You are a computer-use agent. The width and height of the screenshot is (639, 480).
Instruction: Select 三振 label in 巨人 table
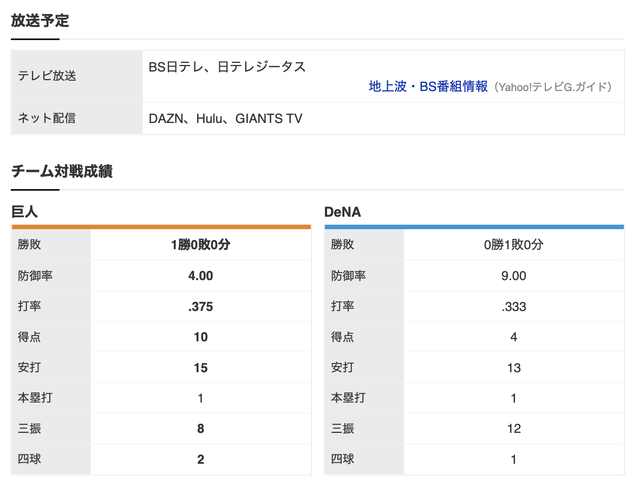pos(29,429)
